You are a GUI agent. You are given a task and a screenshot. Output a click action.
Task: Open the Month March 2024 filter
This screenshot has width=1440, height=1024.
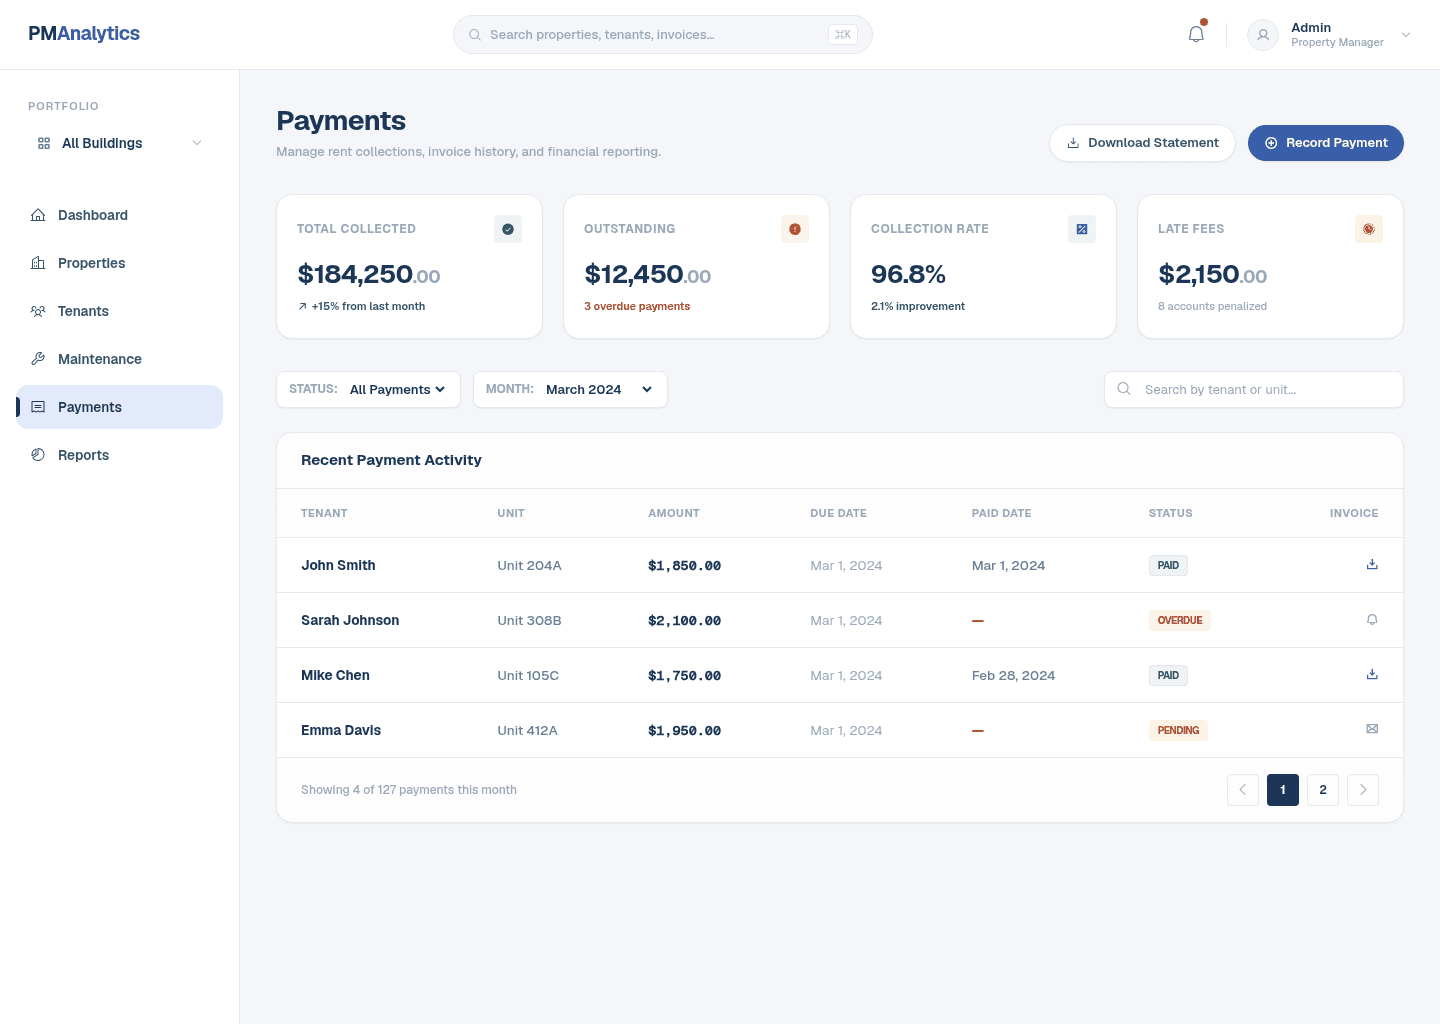[x=570, y=390]
